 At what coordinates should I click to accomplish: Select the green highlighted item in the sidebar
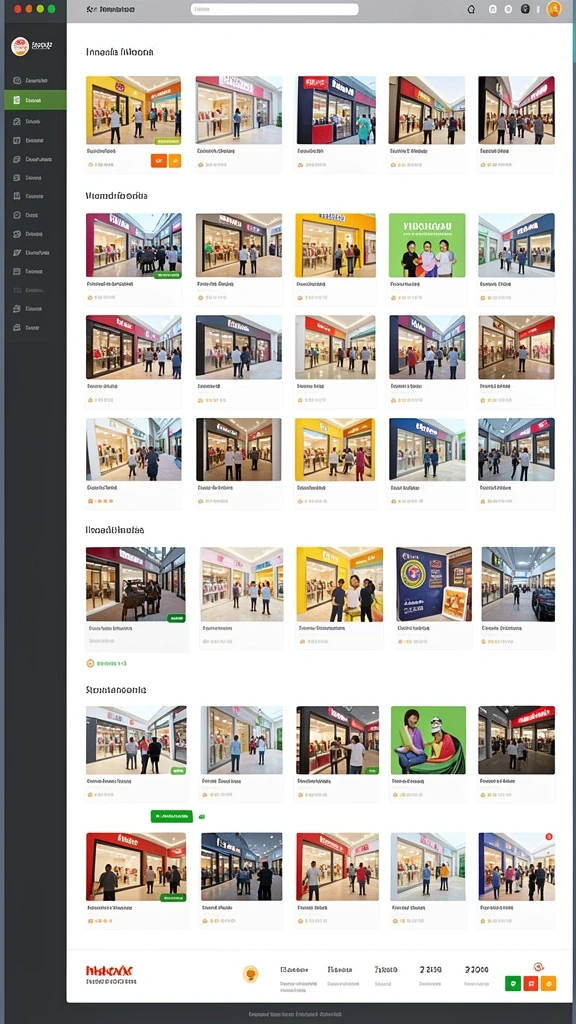coord(35,100)
